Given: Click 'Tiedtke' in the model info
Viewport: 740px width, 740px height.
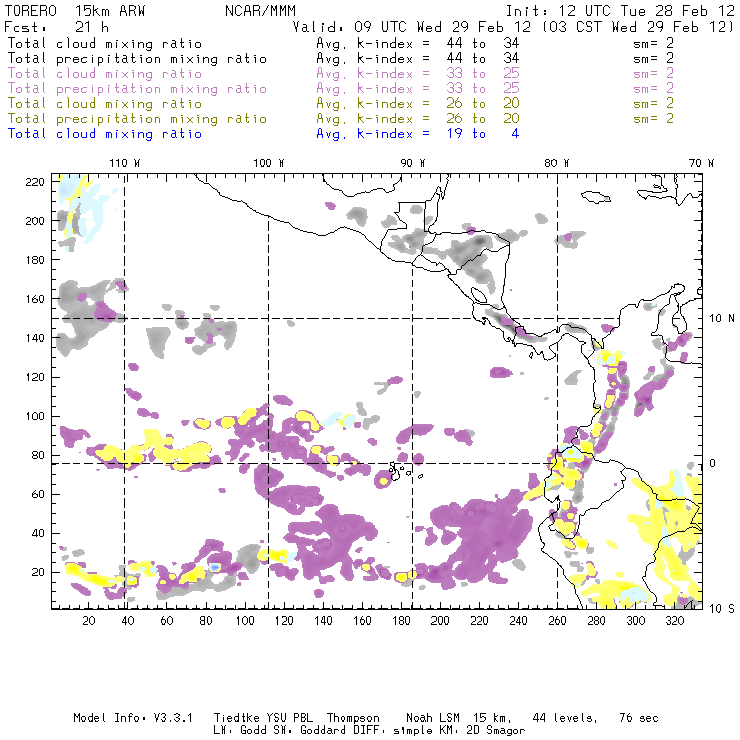Looking at the screenshot, I should pyautogui.click(x=237, y=718).
